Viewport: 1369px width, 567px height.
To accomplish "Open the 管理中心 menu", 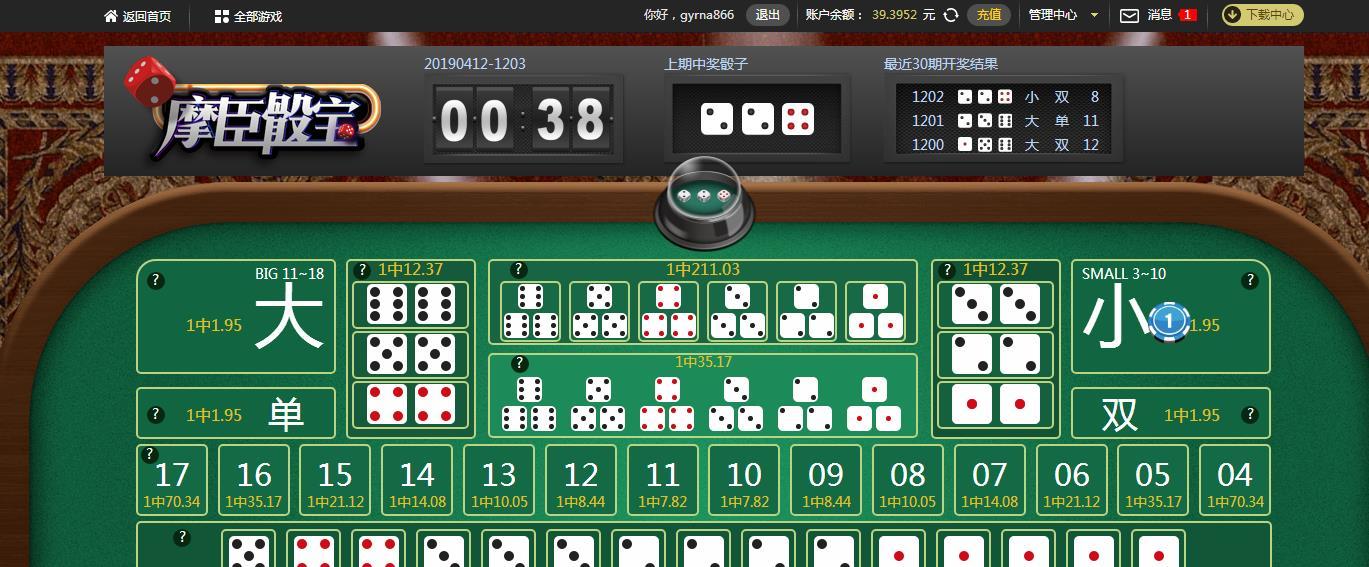I will coord(1053,15).
